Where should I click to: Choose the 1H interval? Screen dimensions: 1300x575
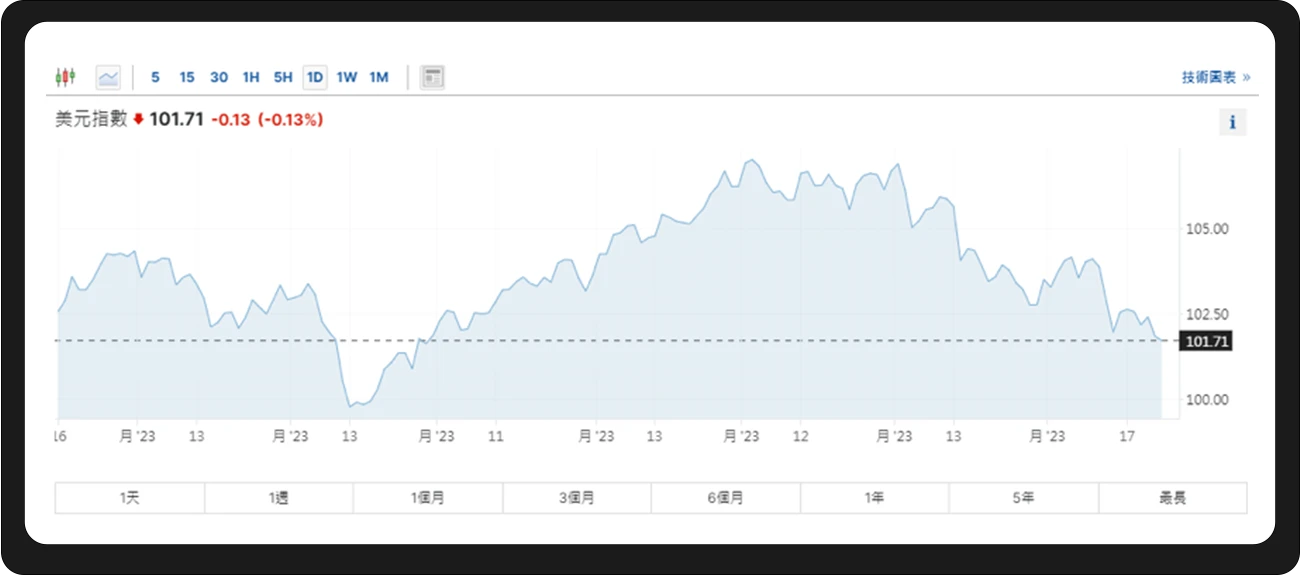251,77
